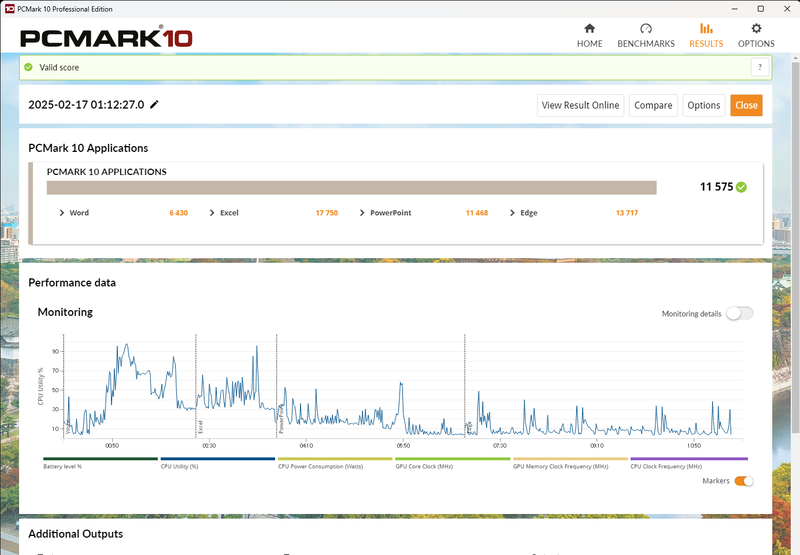Click the Excel score value 17 750
800x555 pixels.
click(x=327, y=213)
